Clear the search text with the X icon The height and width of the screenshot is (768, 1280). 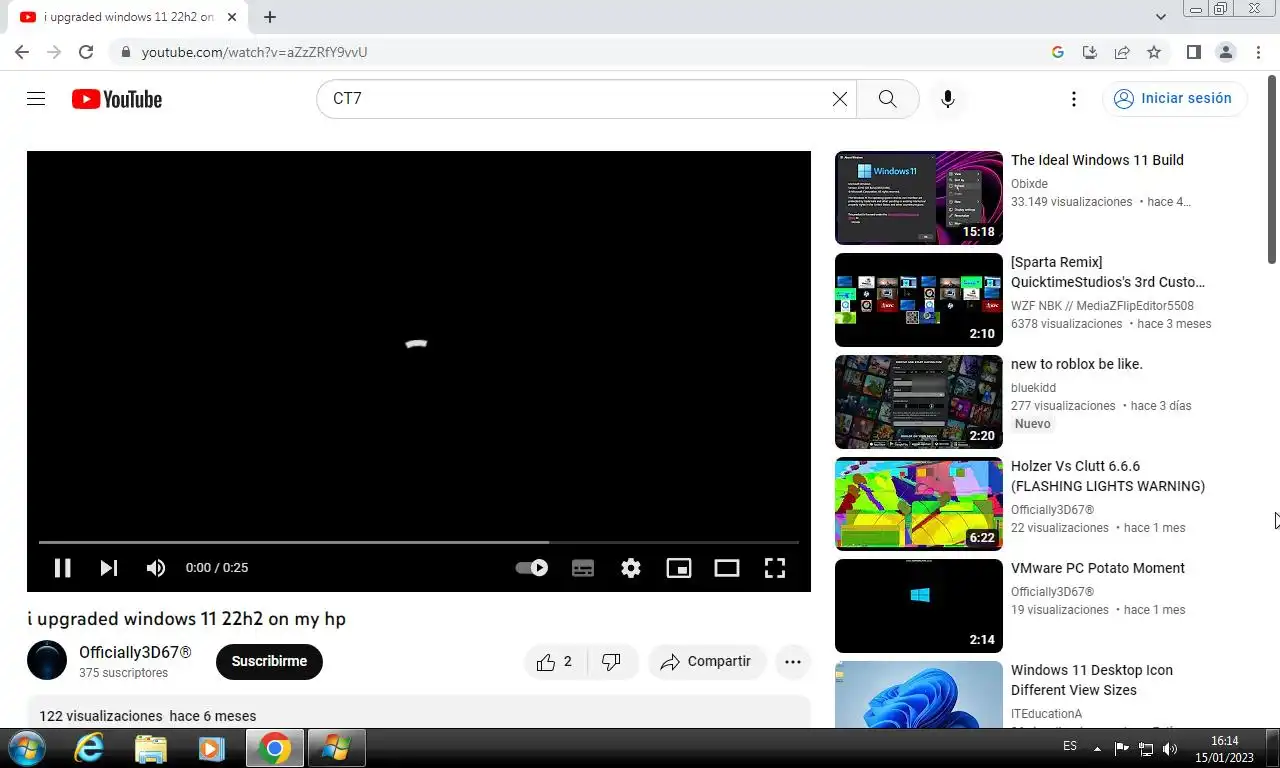840,99
